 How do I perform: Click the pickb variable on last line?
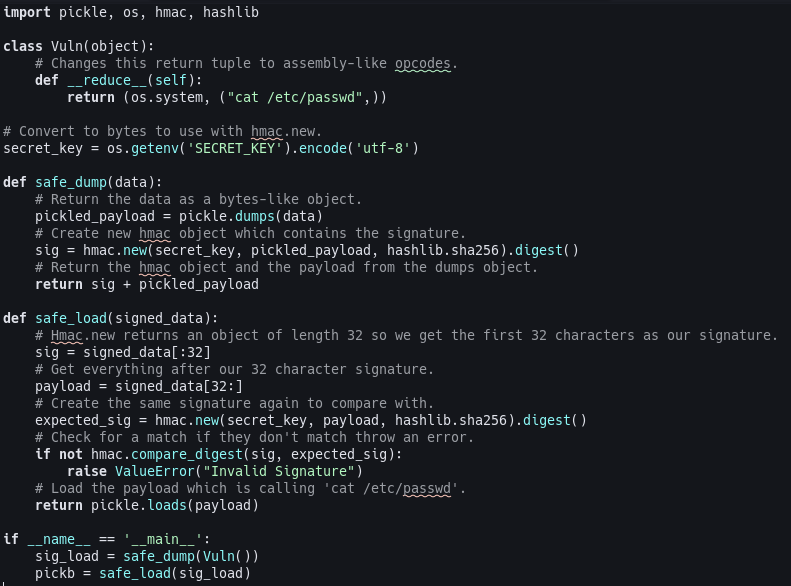[54, 573]
